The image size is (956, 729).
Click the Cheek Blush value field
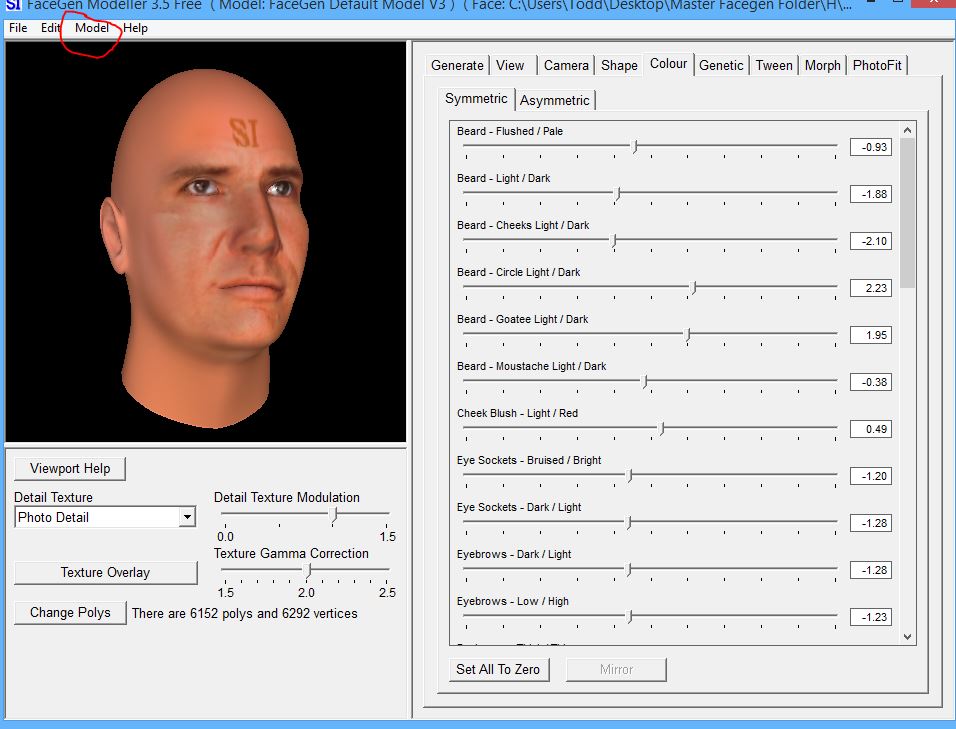click(x=870, y=429)
